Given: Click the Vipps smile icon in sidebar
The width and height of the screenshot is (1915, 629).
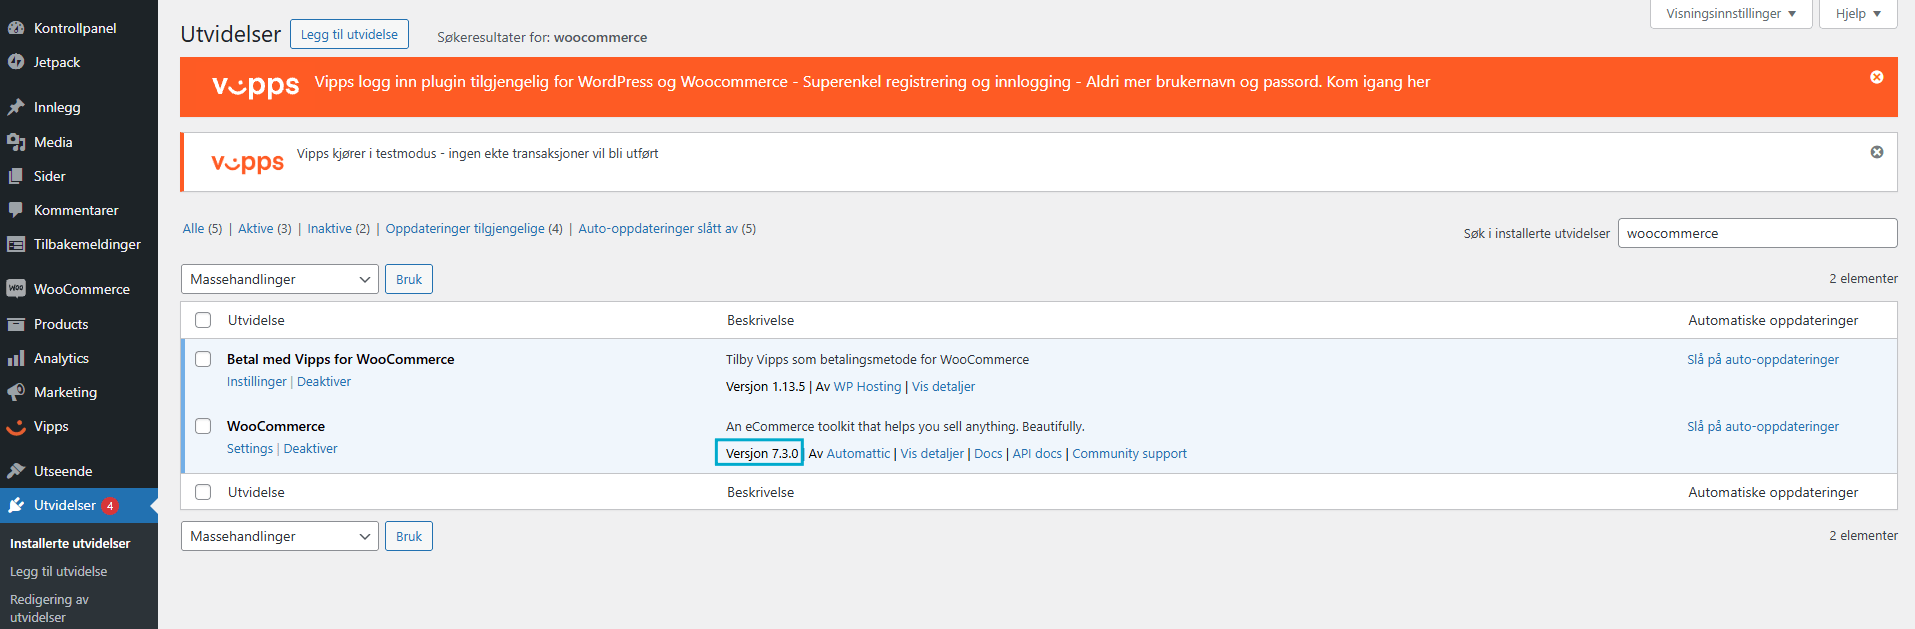Looking at the screenshot, I should tap(16, 427).
